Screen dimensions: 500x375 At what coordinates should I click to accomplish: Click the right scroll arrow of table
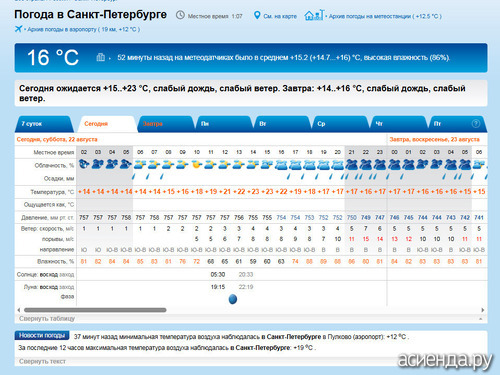point(483,310)
